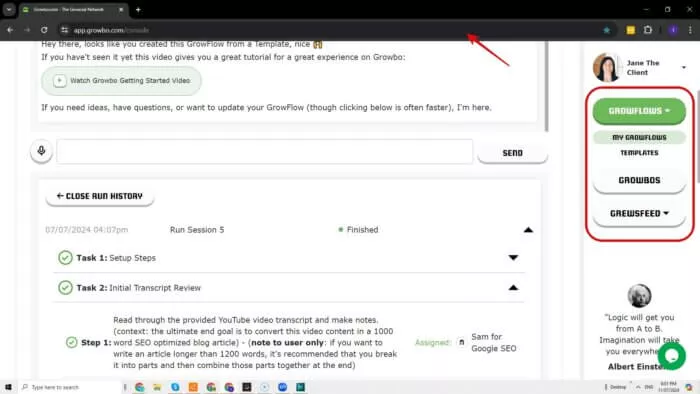Click Watch Growbo Getting Started Video

pyautogui.click(x=121, y=81)
